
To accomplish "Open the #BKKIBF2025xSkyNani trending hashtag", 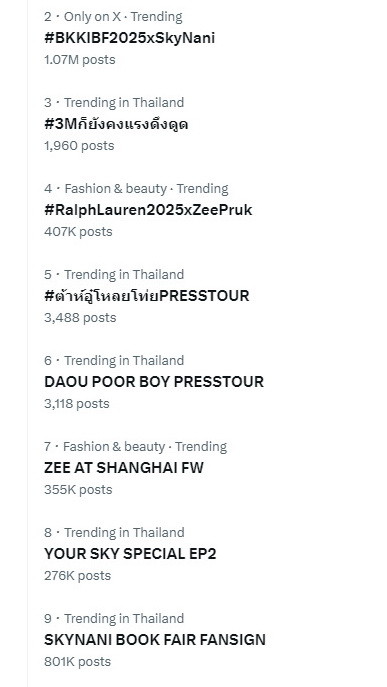I will click(x=129, y=38).
